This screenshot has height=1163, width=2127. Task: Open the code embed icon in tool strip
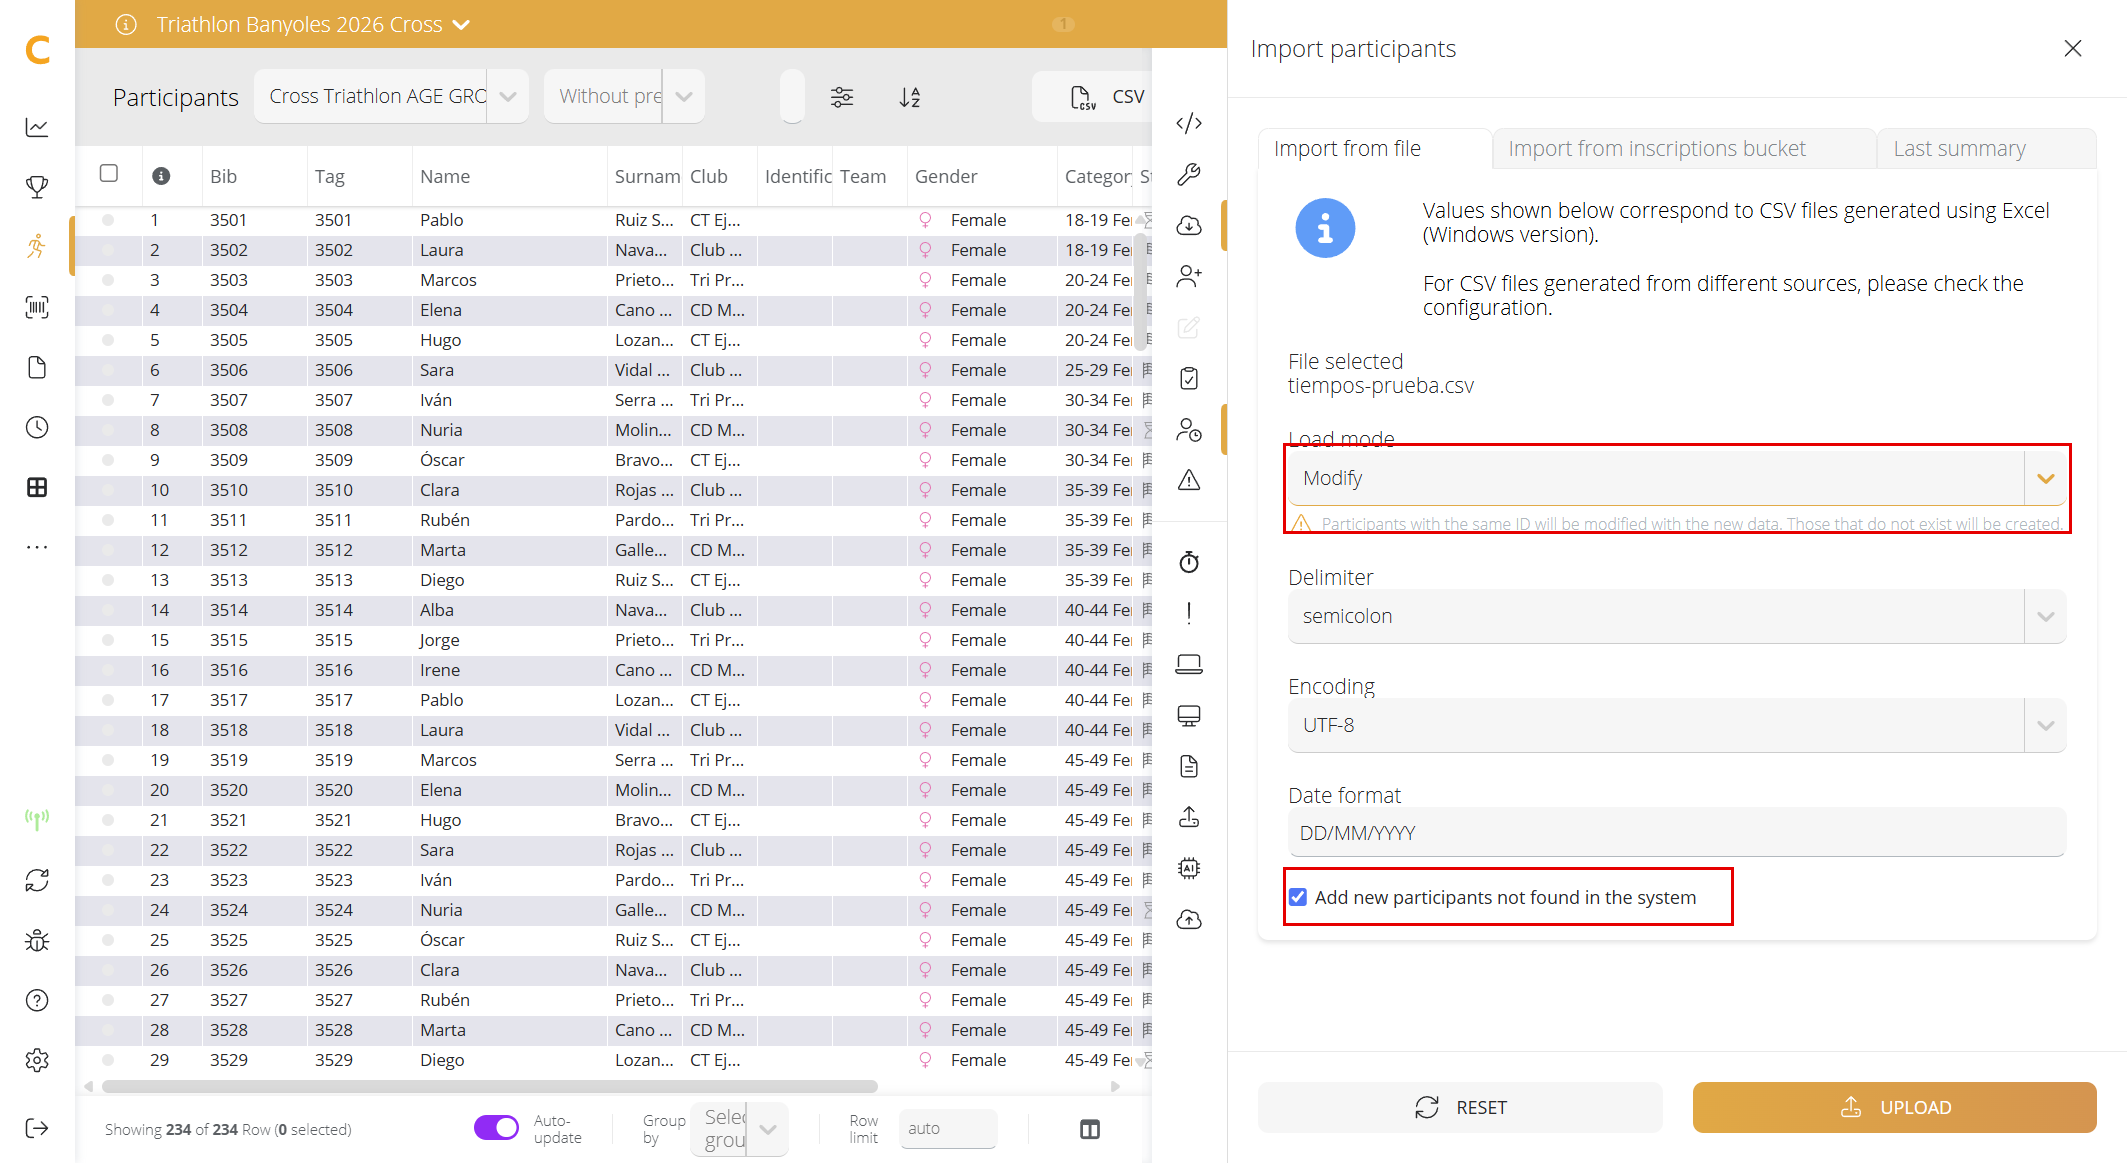tap(1189, 123)
